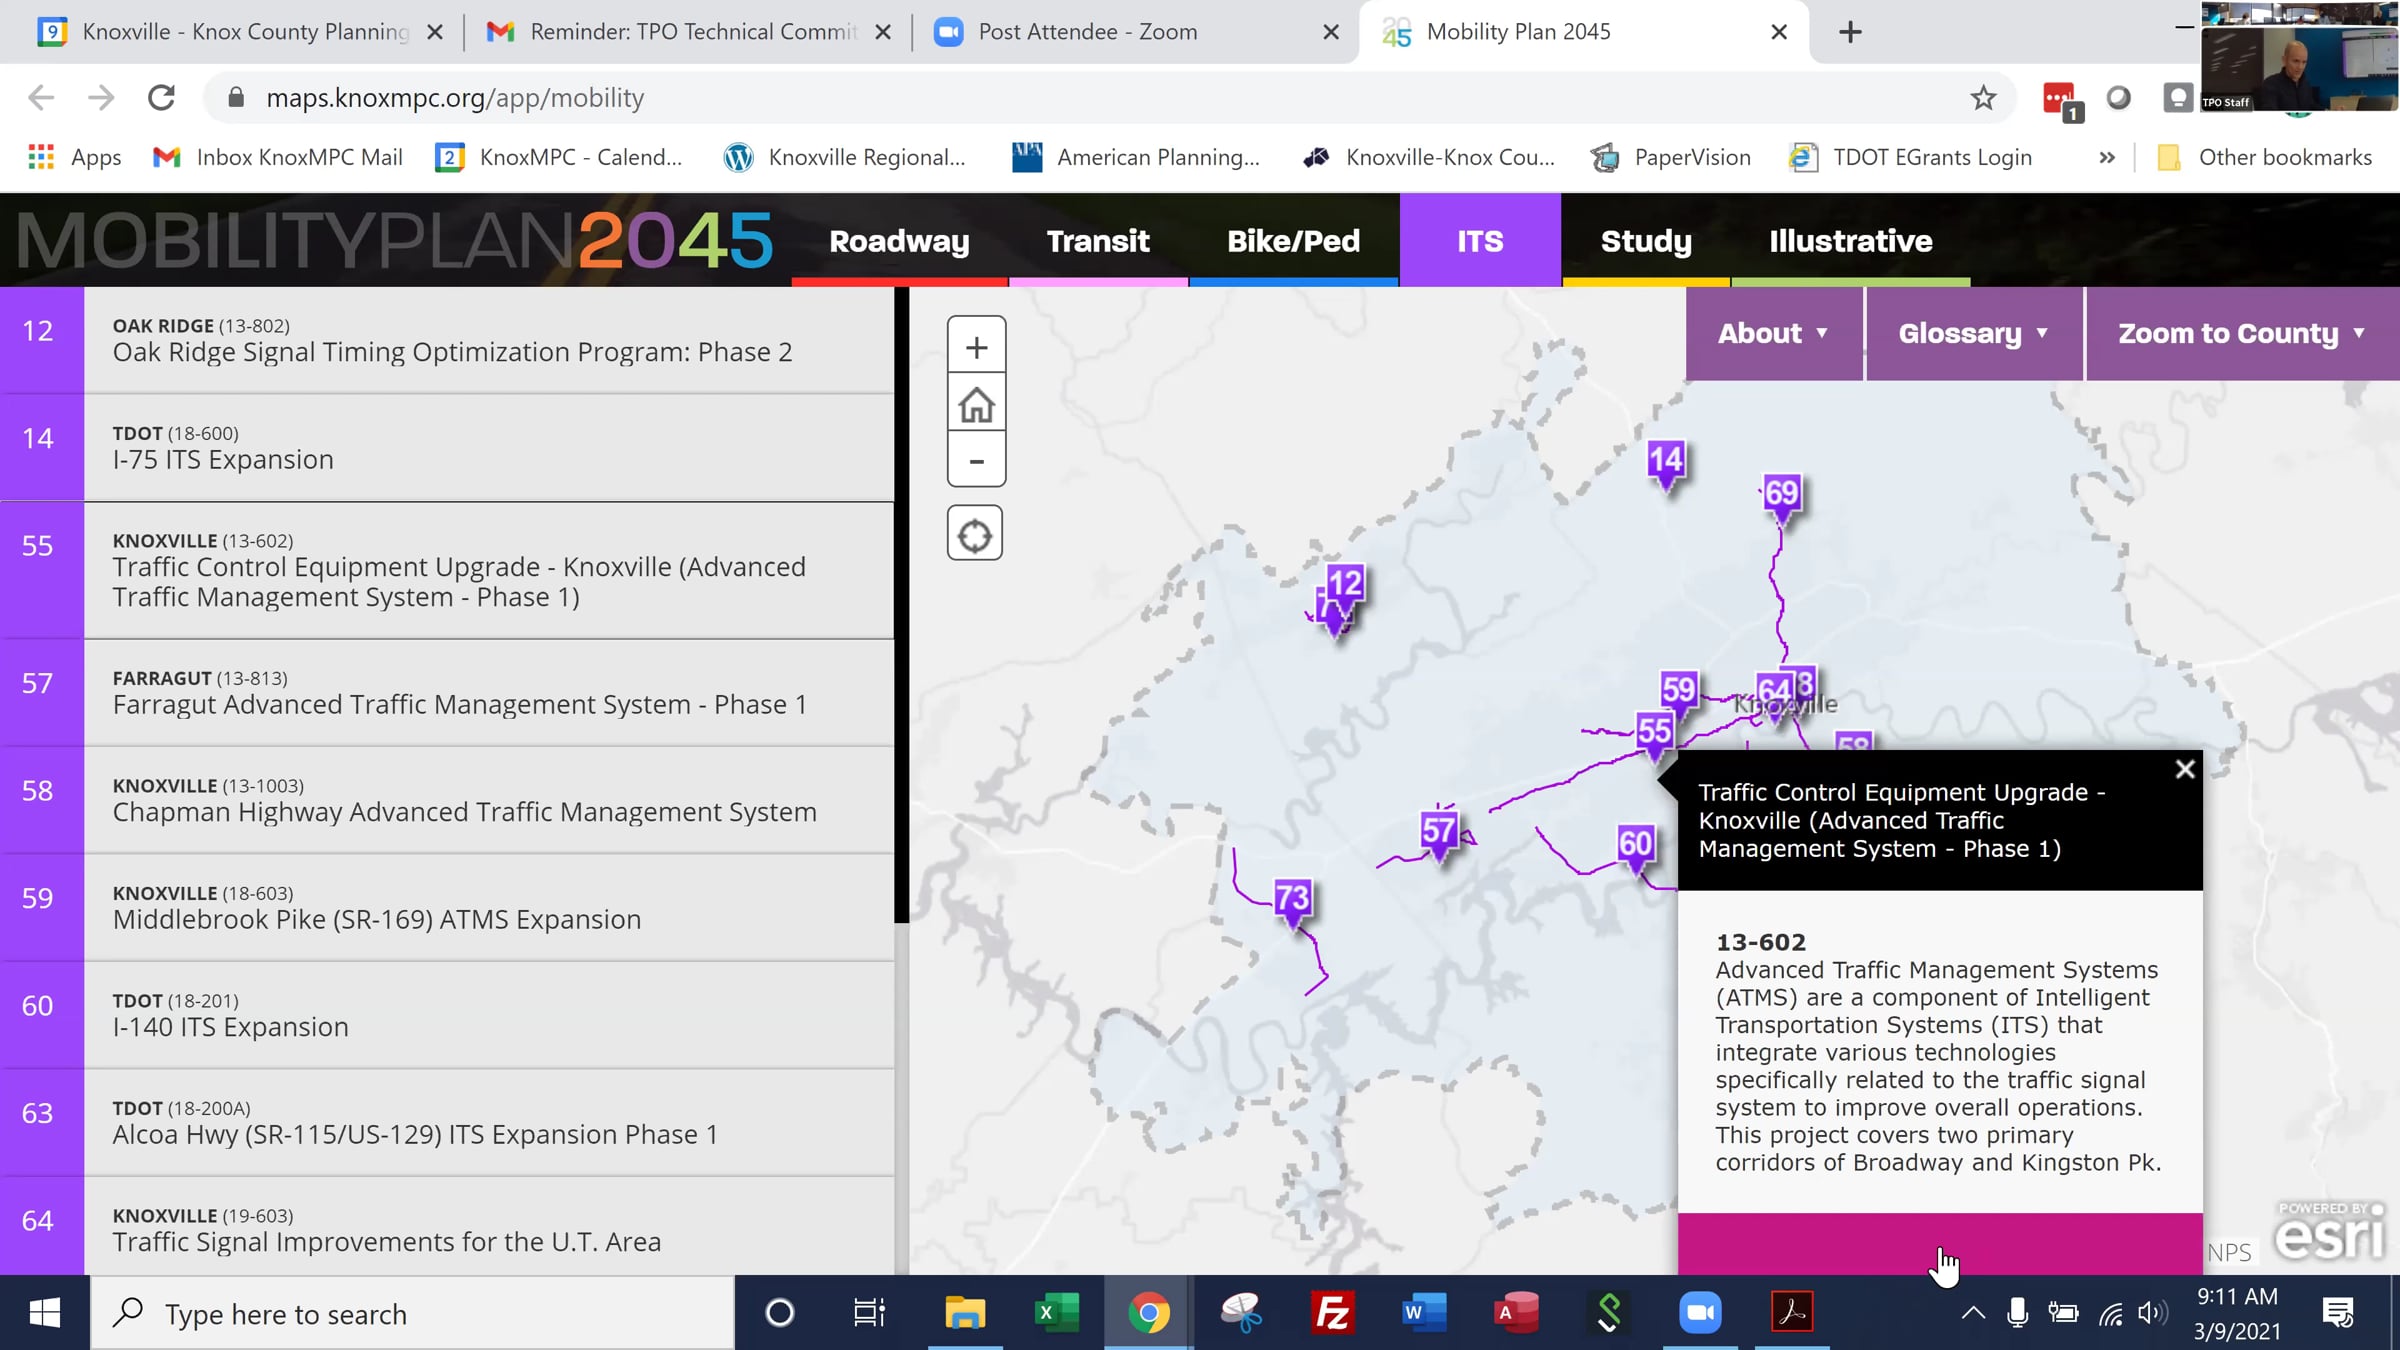Click the Windows search box
Image resolution: width=2400 pixels, height=1350 pixels.
pyautogui.click(x=412, y=1313)
